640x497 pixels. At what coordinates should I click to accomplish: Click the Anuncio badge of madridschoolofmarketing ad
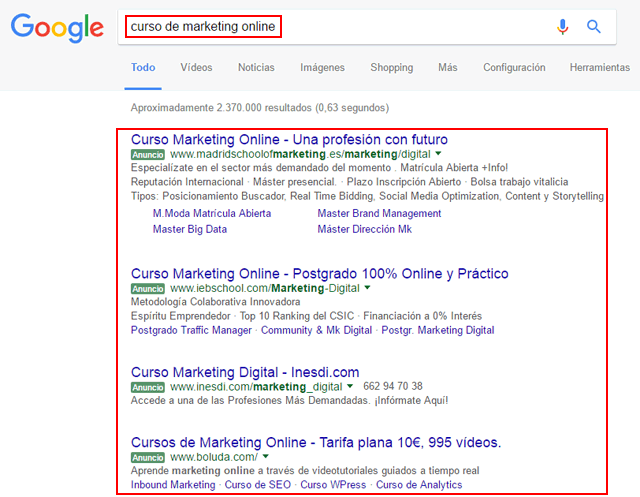coord(148,155)
